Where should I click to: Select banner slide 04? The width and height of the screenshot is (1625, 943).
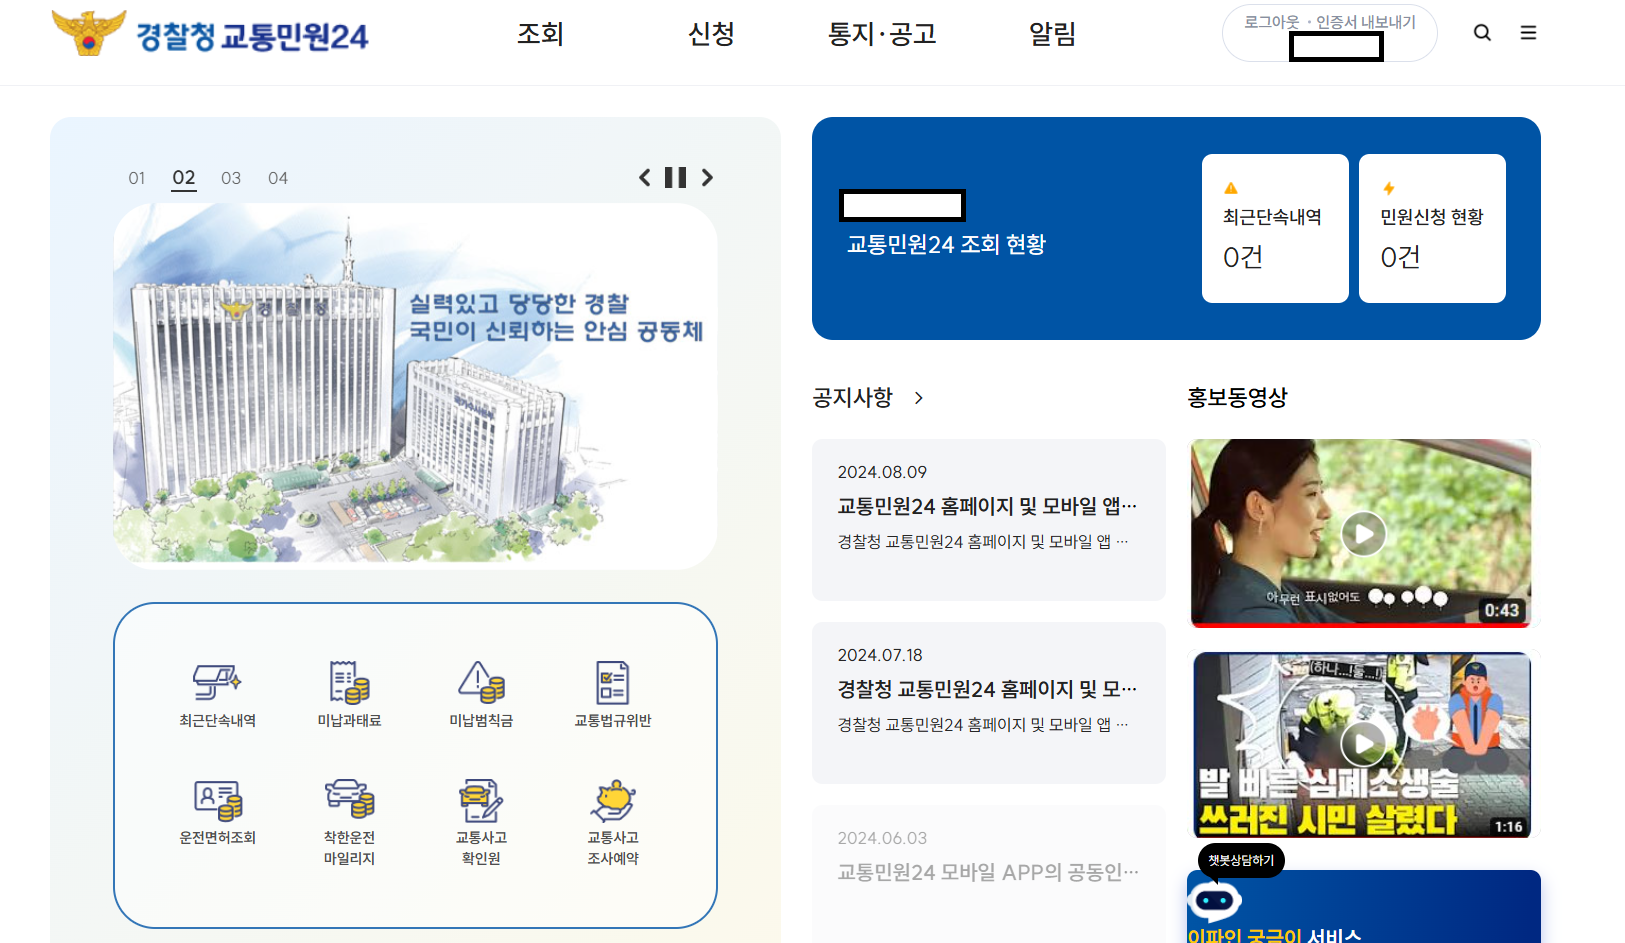(278, 178)
